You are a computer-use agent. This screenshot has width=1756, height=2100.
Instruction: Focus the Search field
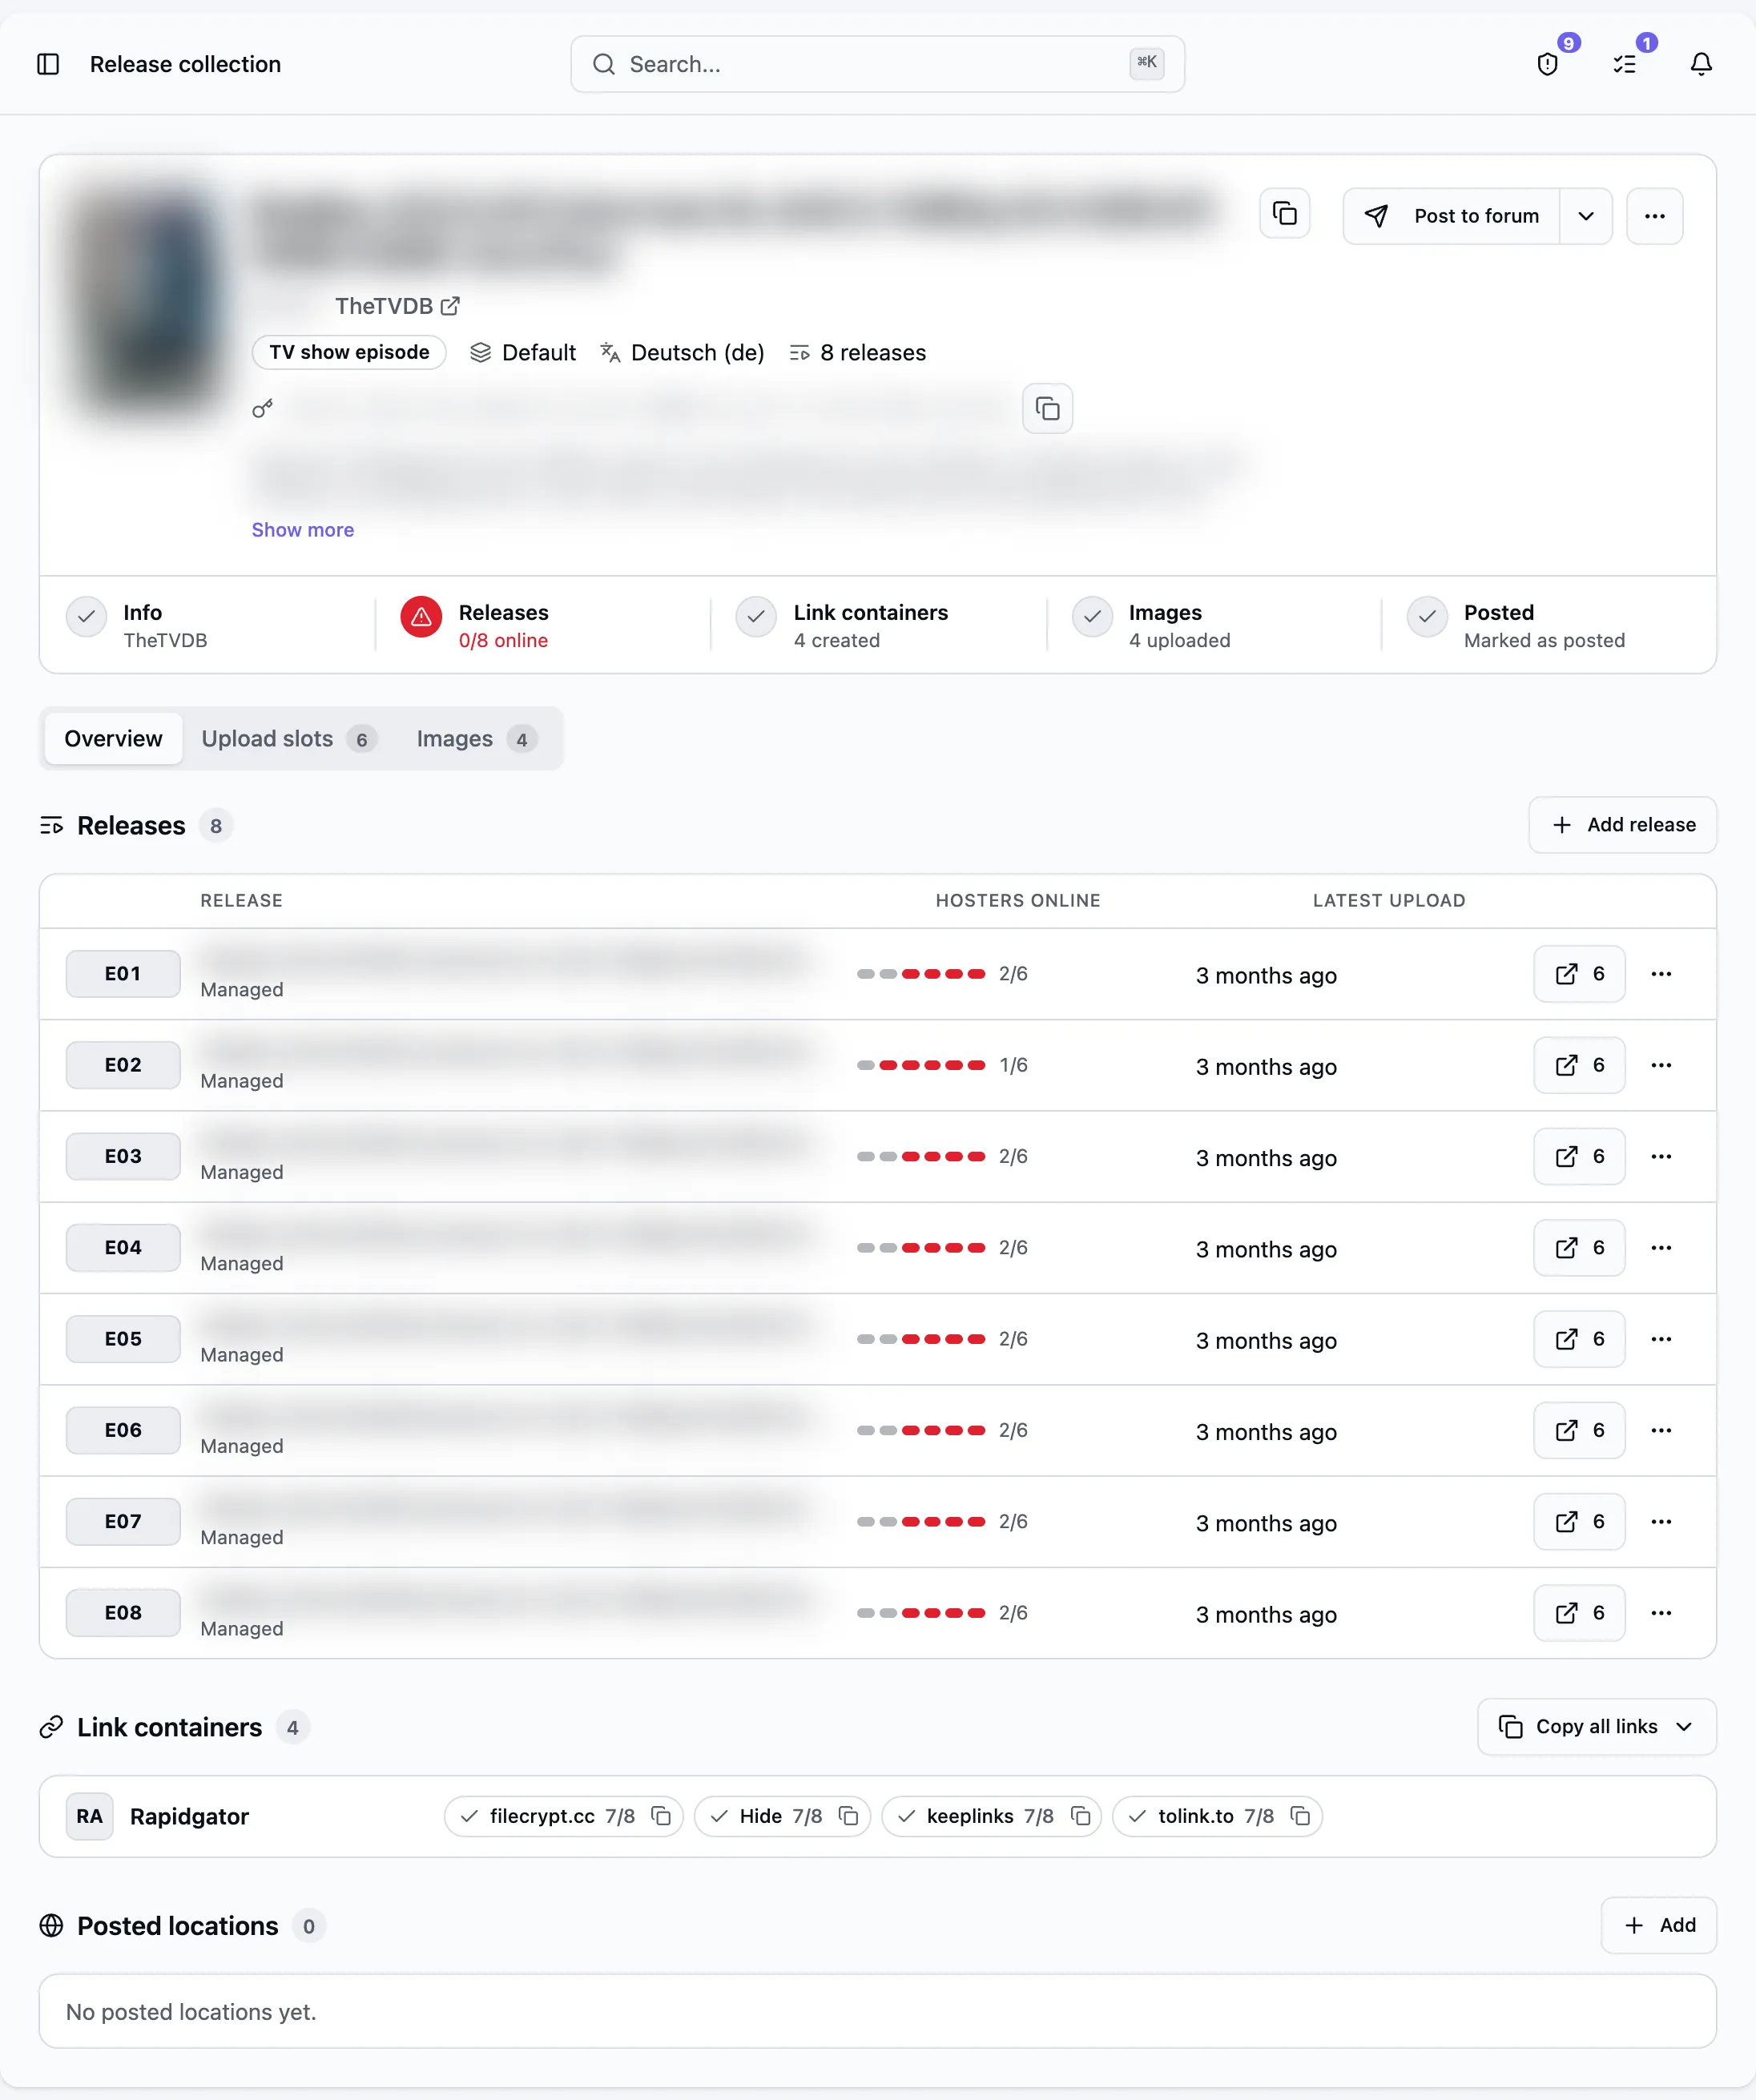[878, 64]
